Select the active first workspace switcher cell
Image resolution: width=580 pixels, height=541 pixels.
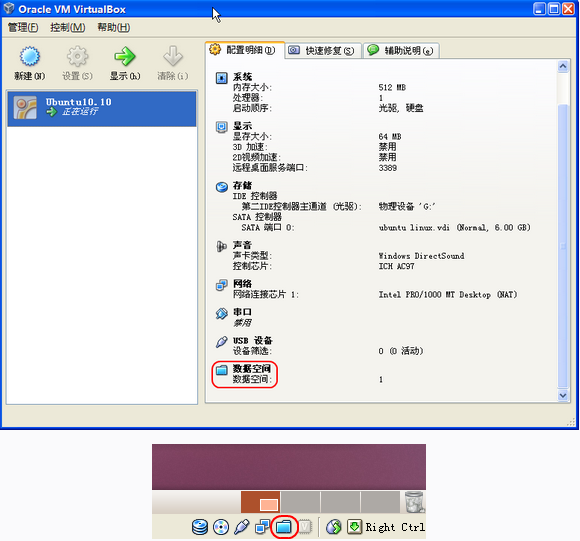pos(261,502)
